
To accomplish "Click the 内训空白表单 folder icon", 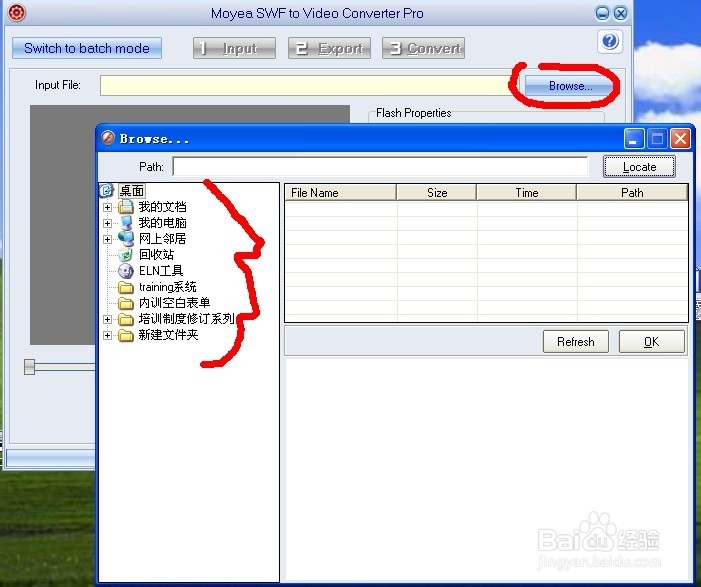I will (126, 303).
